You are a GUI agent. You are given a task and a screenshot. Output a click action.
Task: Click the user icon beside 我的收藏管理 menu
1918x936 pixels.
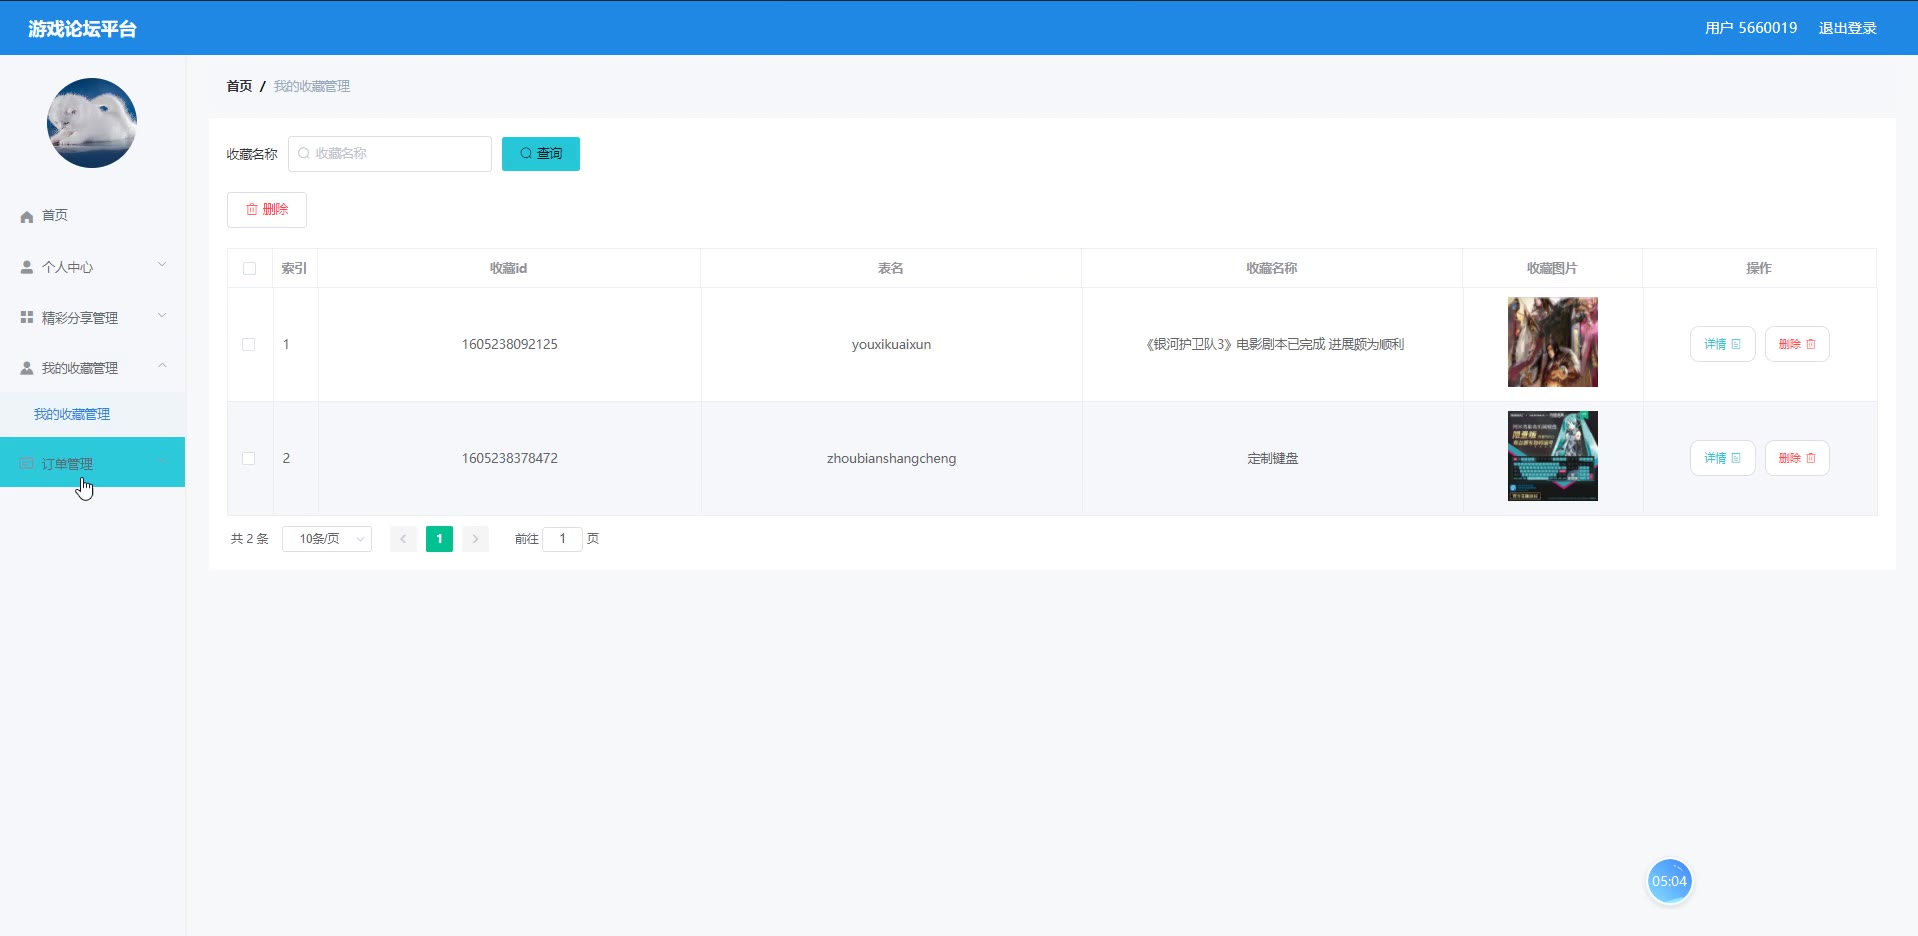pyautogui.click(x=27, y=368)
